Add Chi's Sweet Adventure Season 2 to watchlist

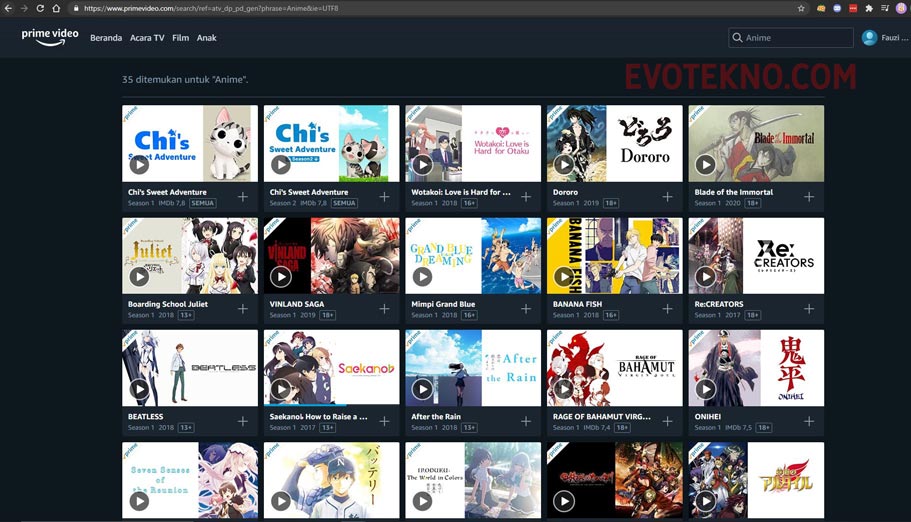pos(385,197)
